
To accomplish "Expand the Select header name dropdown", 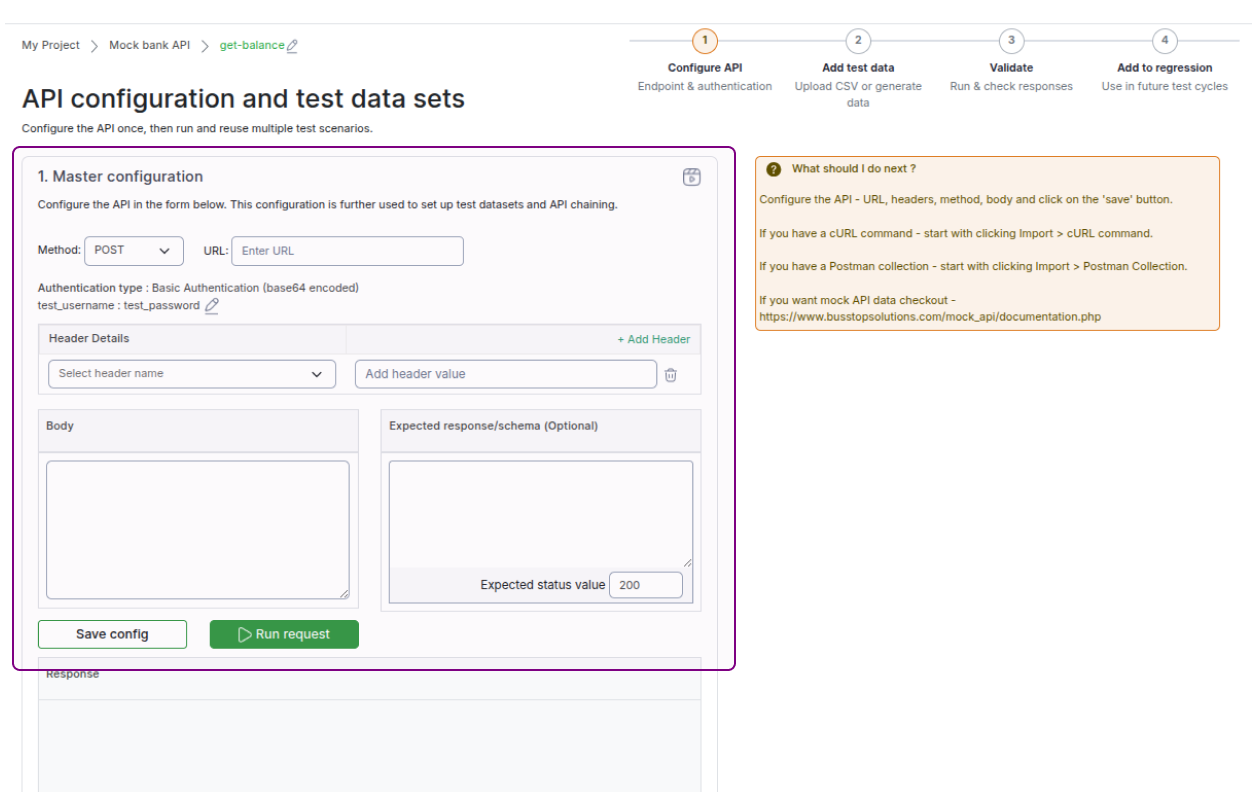I will click(192, 374).
